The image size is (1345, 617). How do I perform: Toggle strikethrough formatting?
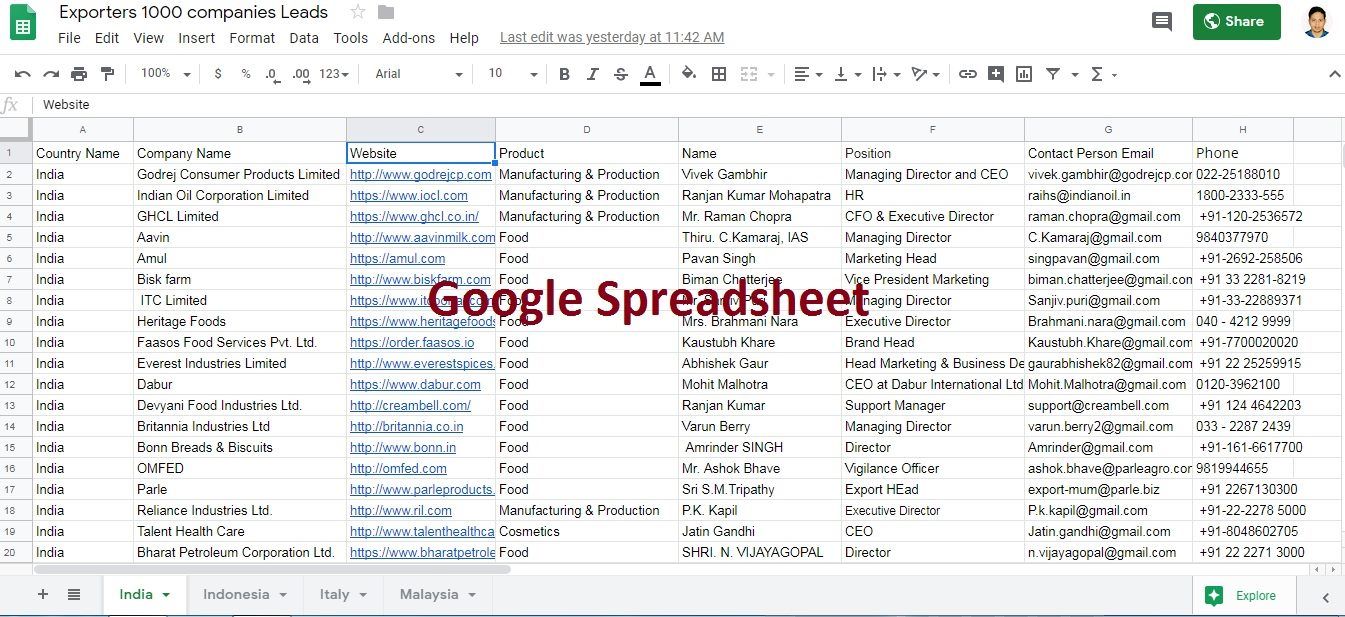coord(620,74)
